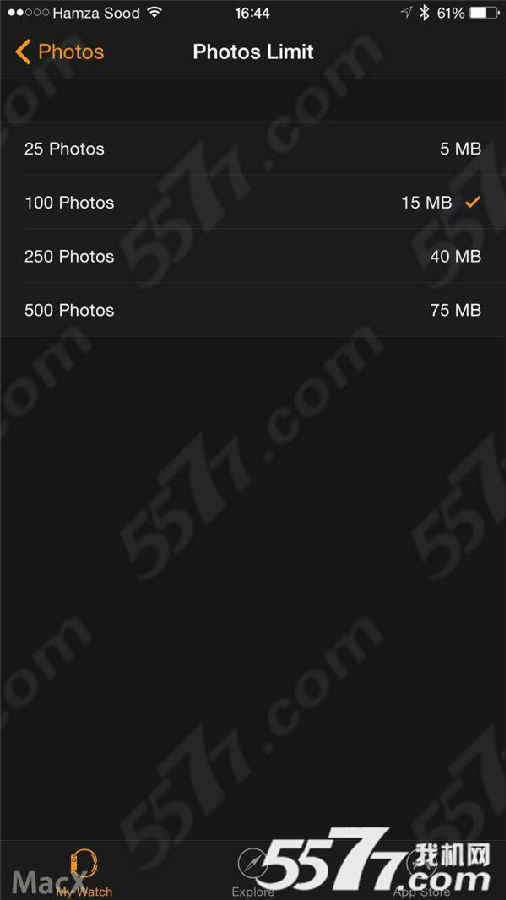The height and width of the screenshot is (900, 506).
Task: Select the 25 Photos option
Action: tap(253, 149)
